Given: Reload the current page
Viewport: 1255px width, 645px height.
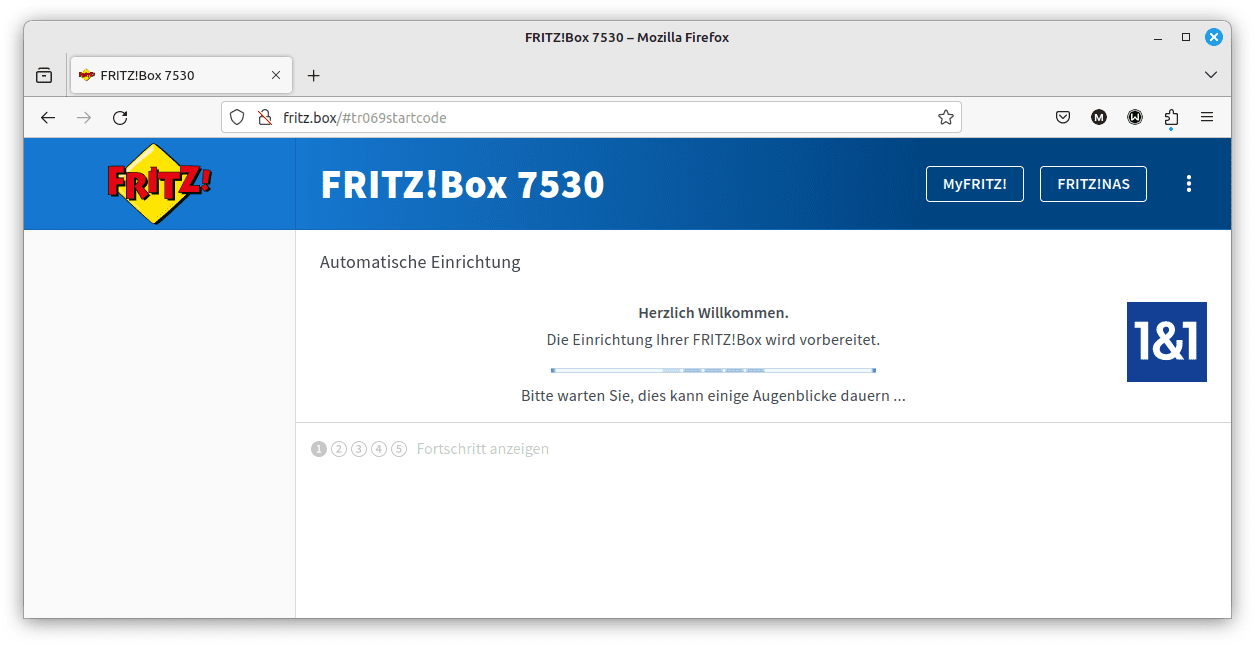Looking at the screenshot, I should [x=120, y=118].
